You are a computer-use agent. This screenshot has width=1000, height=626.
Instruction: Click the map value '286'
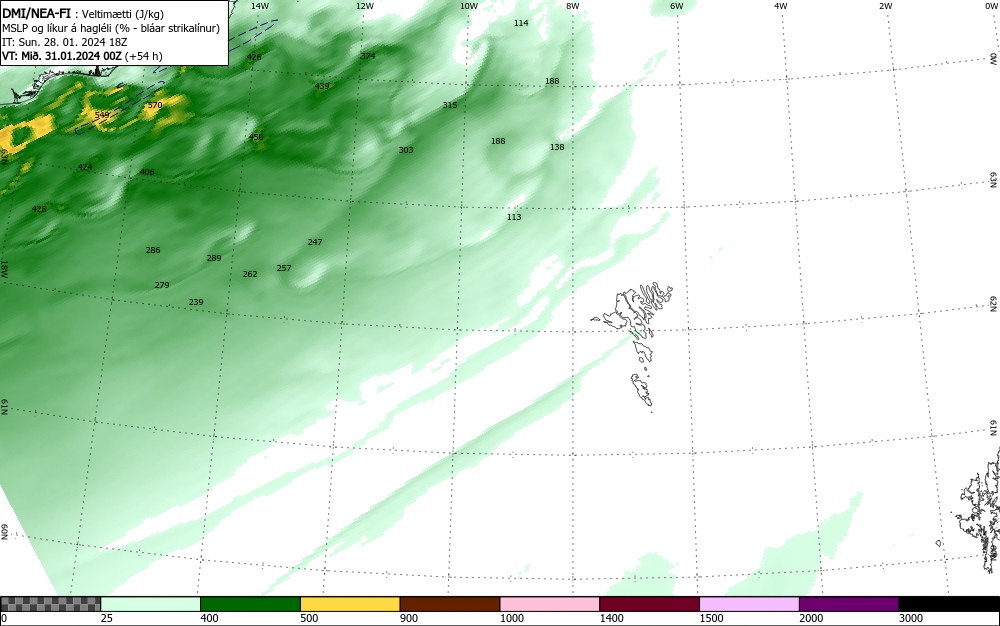153,251
